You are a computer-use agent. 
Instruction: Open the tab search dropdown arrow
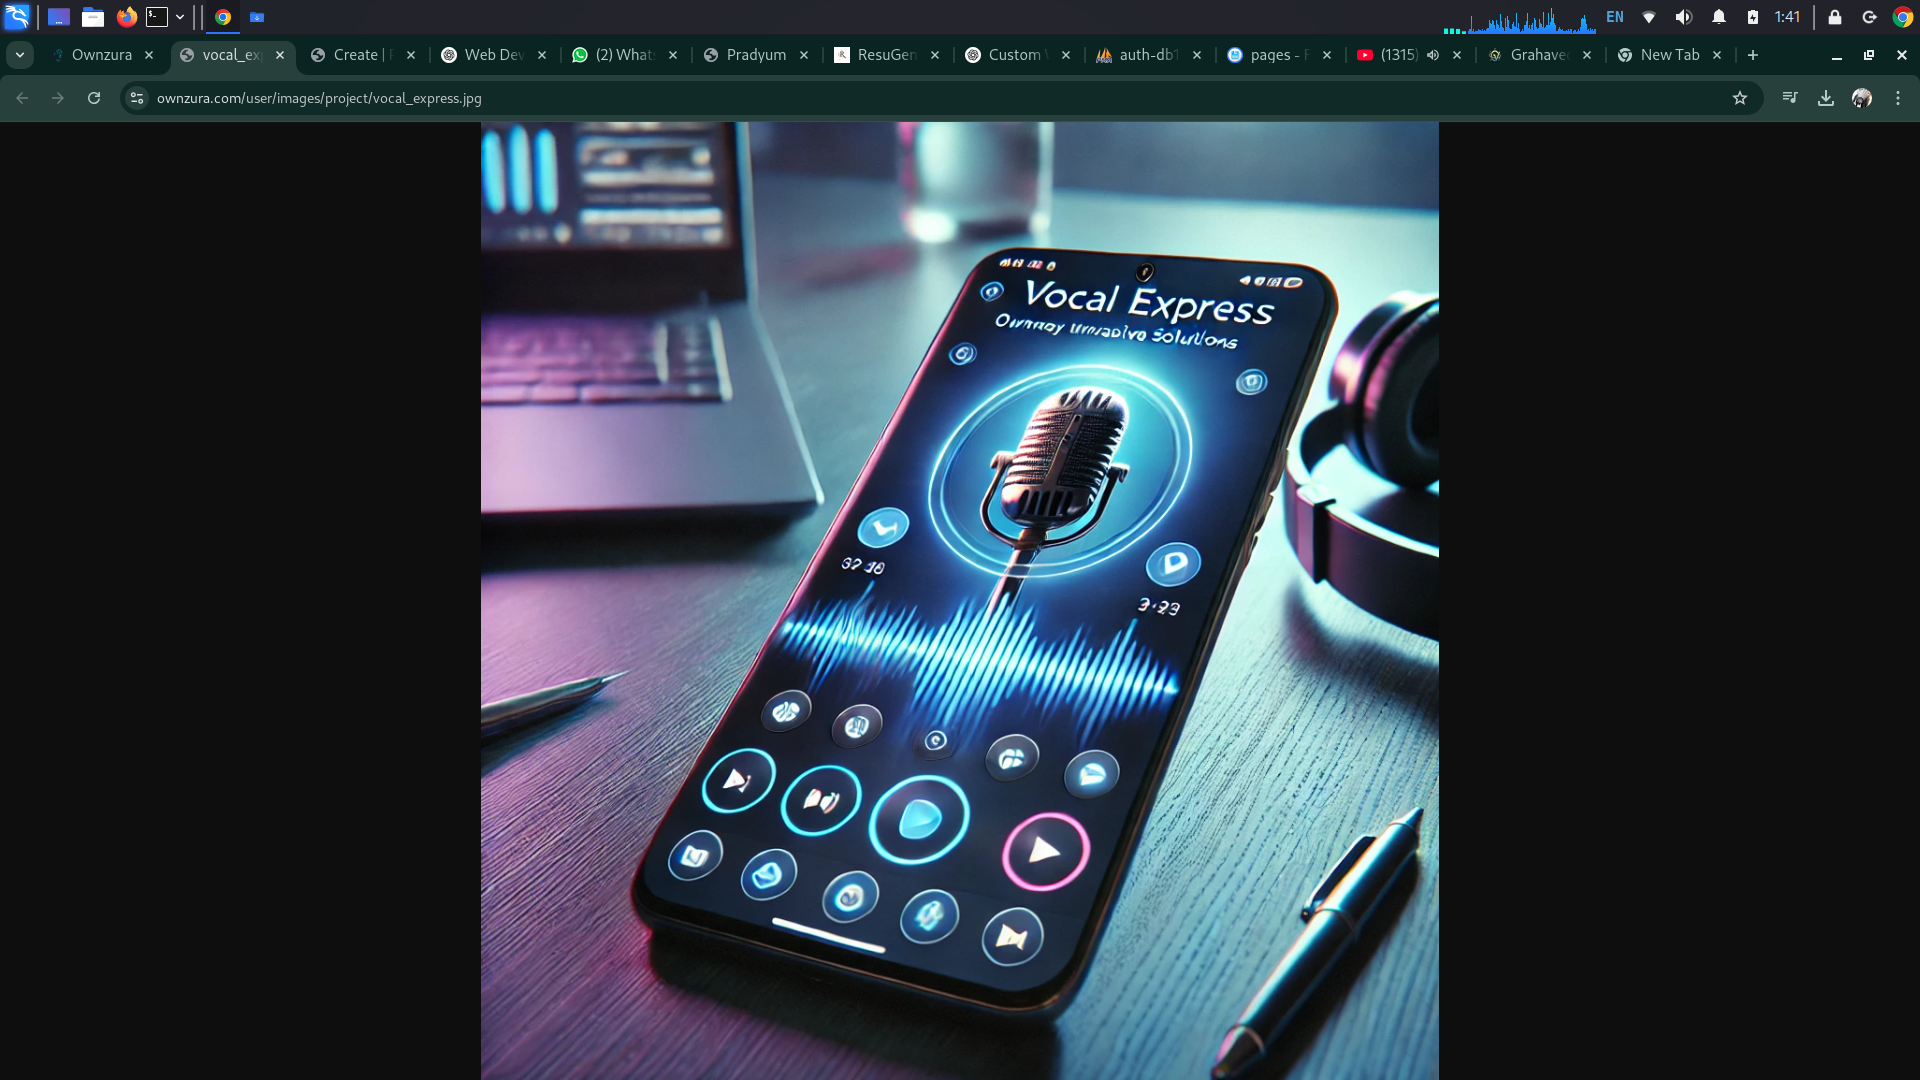tap(20, 55)
